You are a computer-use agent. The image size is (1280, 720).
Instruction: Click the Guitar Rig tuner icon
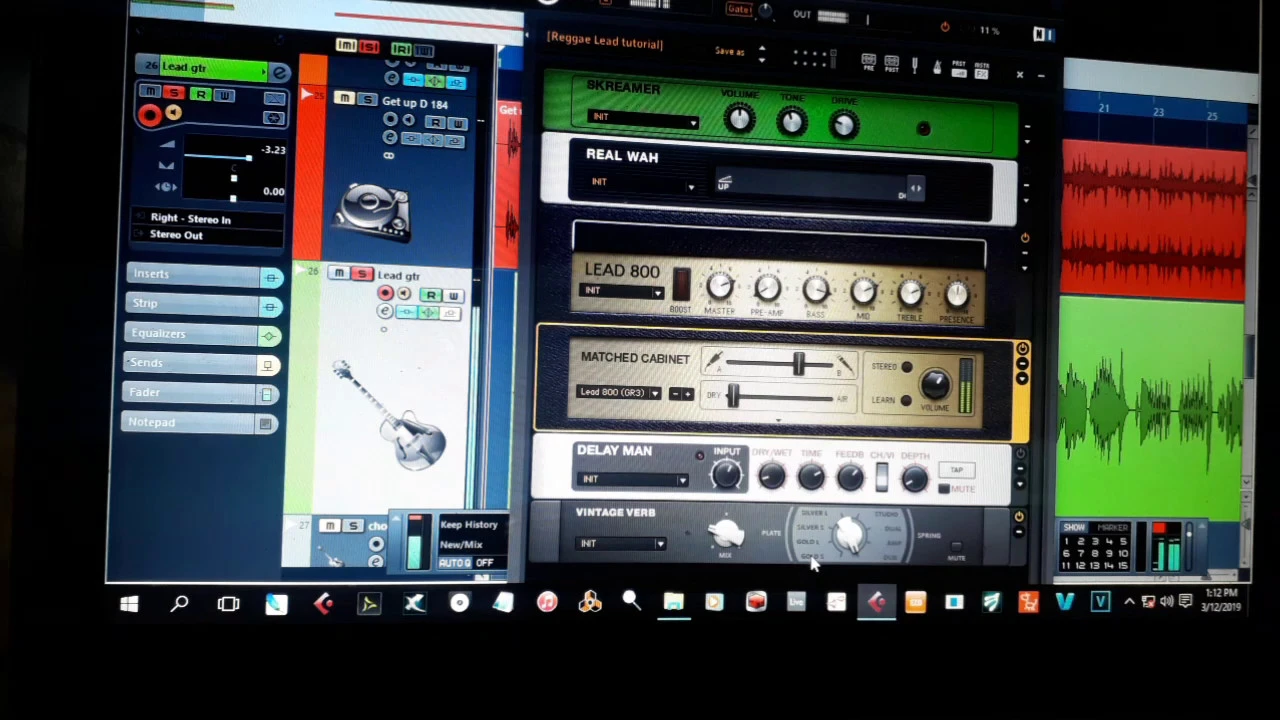tap(914, 65)
